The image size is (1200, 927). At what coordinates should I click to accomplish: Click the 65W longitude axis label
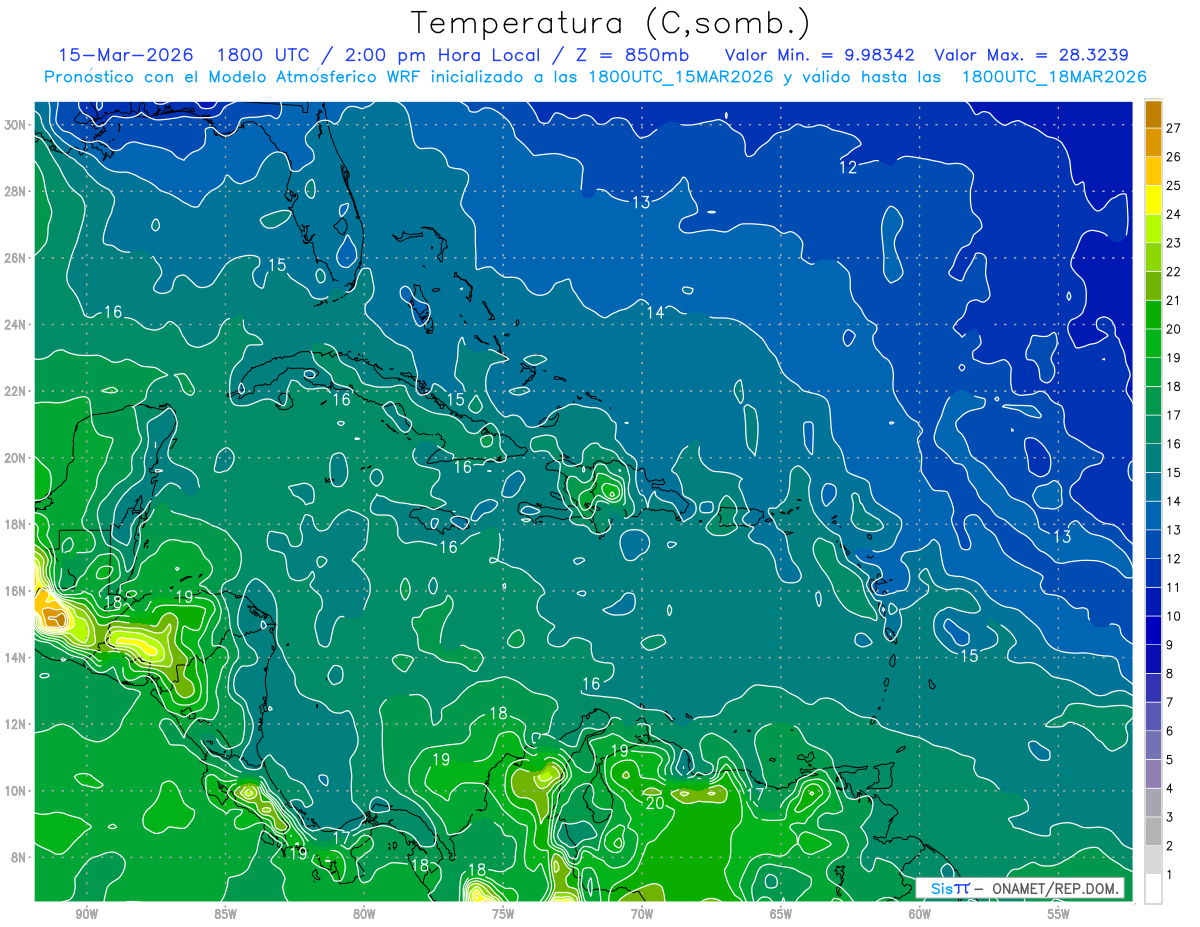click(x=781, y=914)
